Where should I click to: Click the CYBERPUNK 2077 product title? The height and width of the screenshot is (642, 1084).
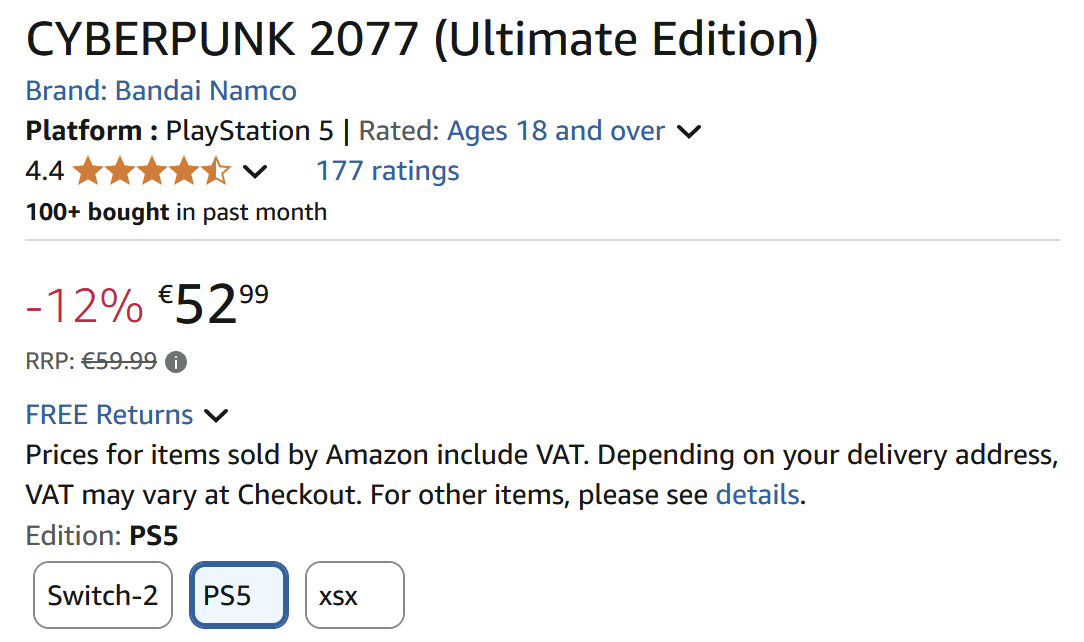[422, 39]
